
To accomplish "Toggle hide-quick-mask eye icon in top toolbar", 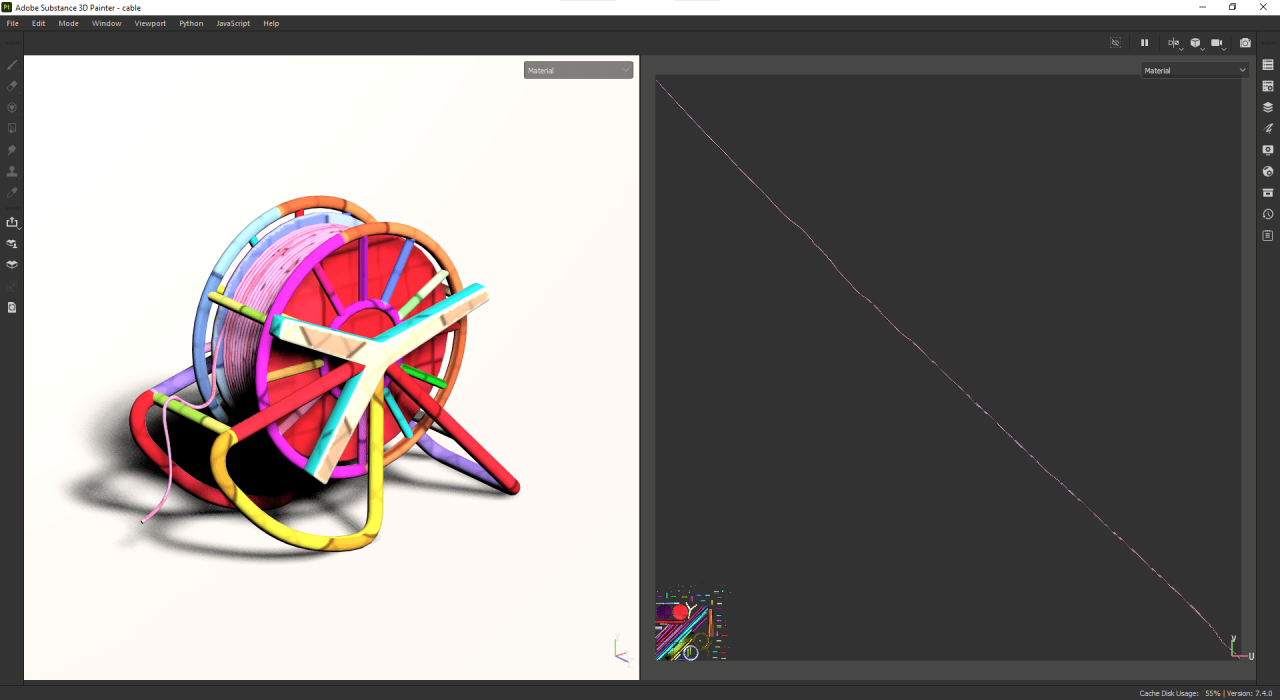I will (x=1116, y=43).
